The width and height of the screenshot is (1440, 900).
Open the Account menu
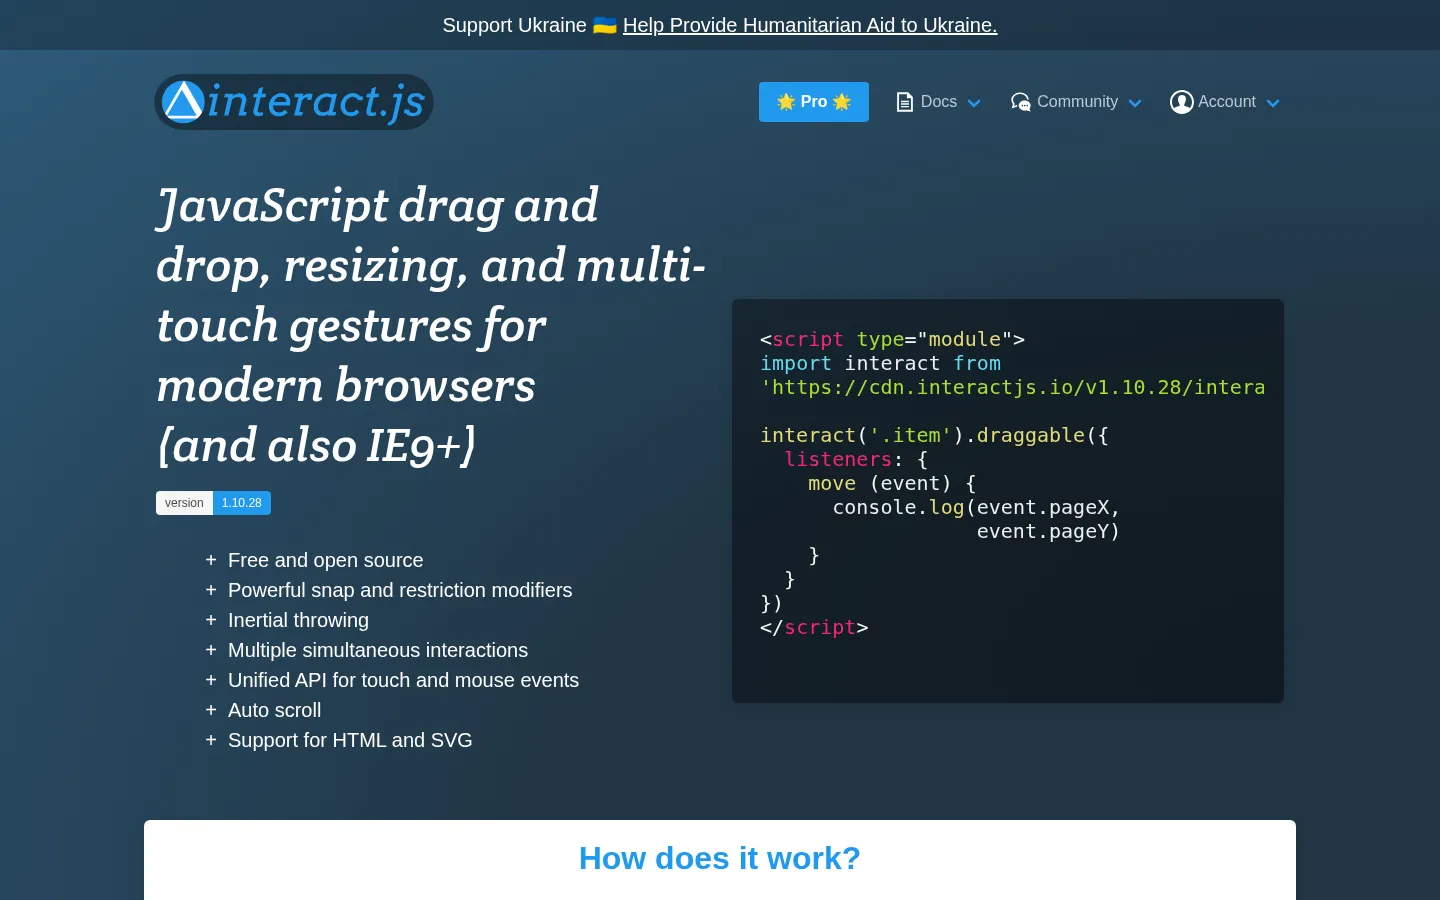click(1225, 102)
